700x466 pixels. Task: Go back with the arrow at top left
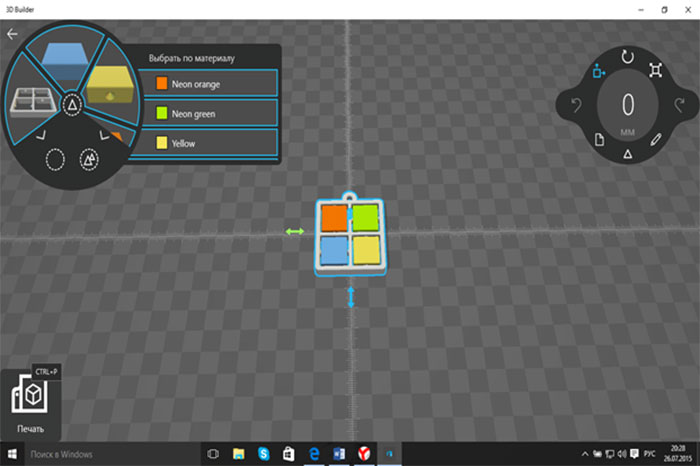pos(12,34)
